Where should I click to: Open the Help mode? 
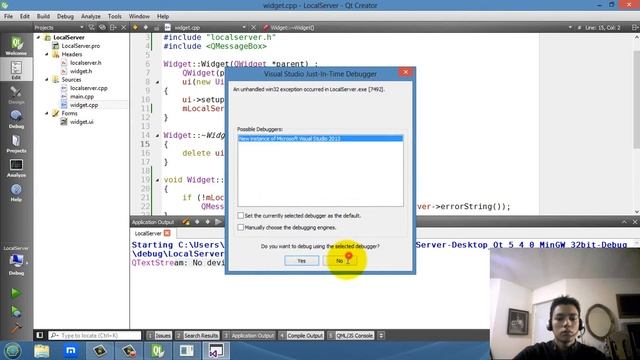coord(16,193)
